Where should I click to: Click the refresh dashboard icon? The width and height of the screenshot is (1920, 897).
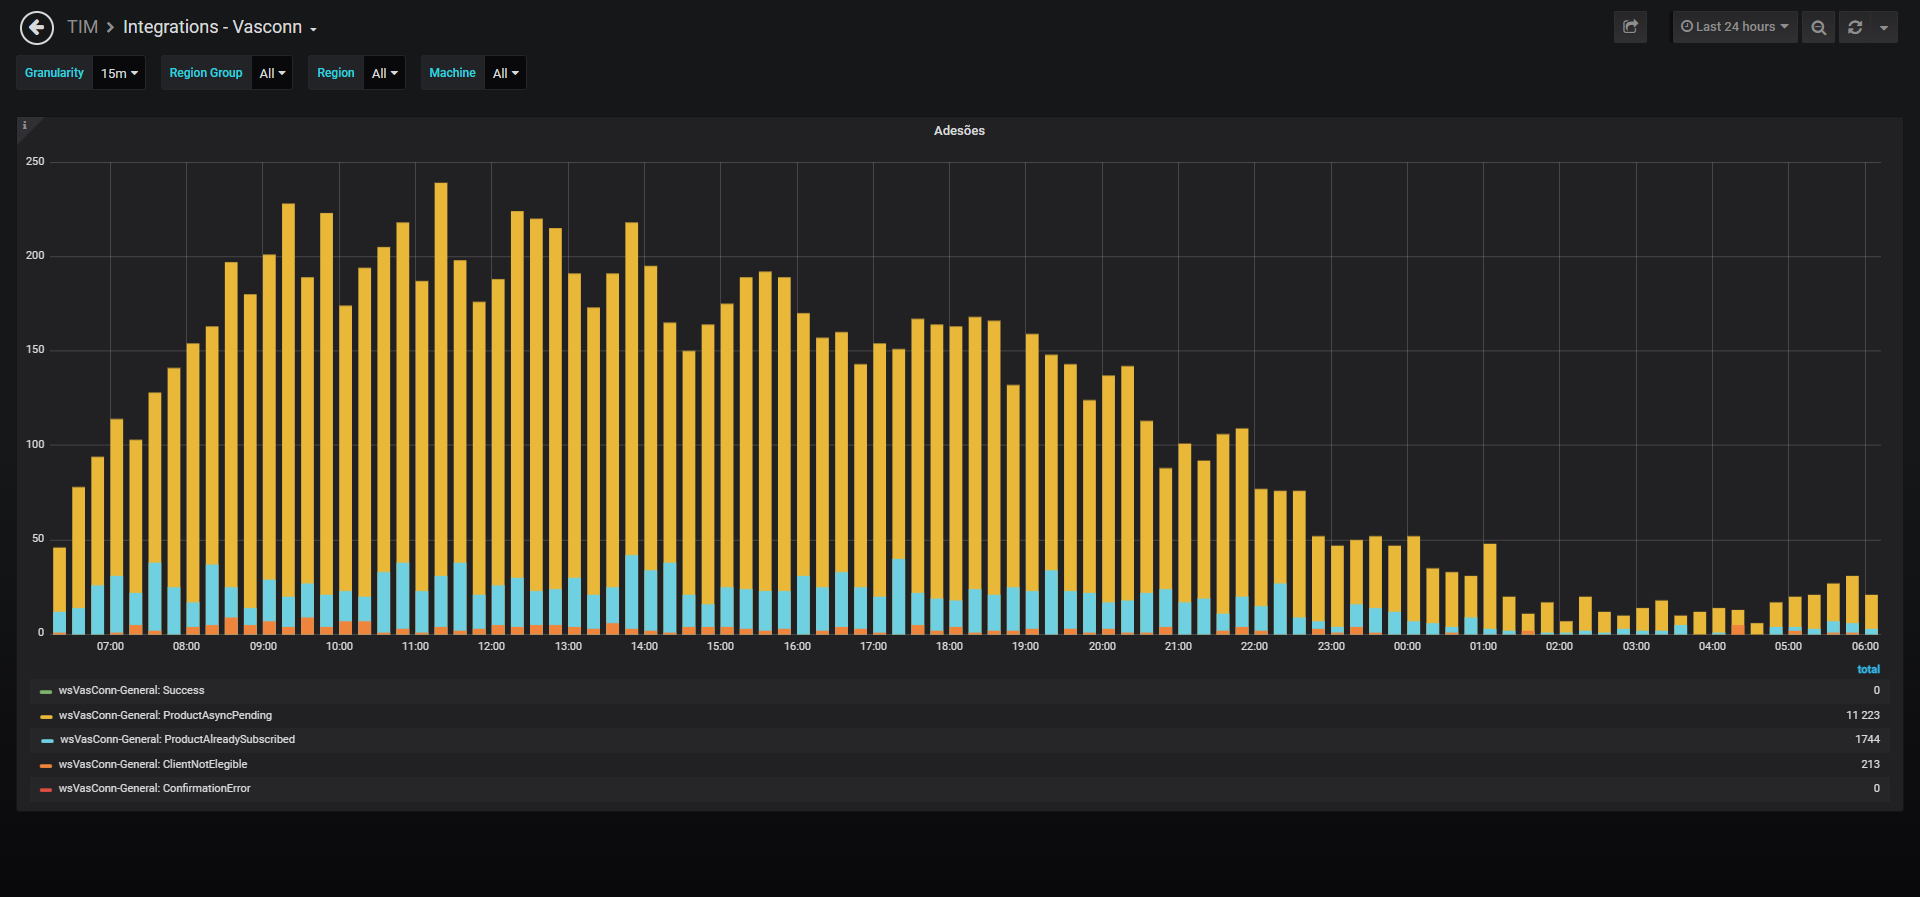[x=1855, y=27]
